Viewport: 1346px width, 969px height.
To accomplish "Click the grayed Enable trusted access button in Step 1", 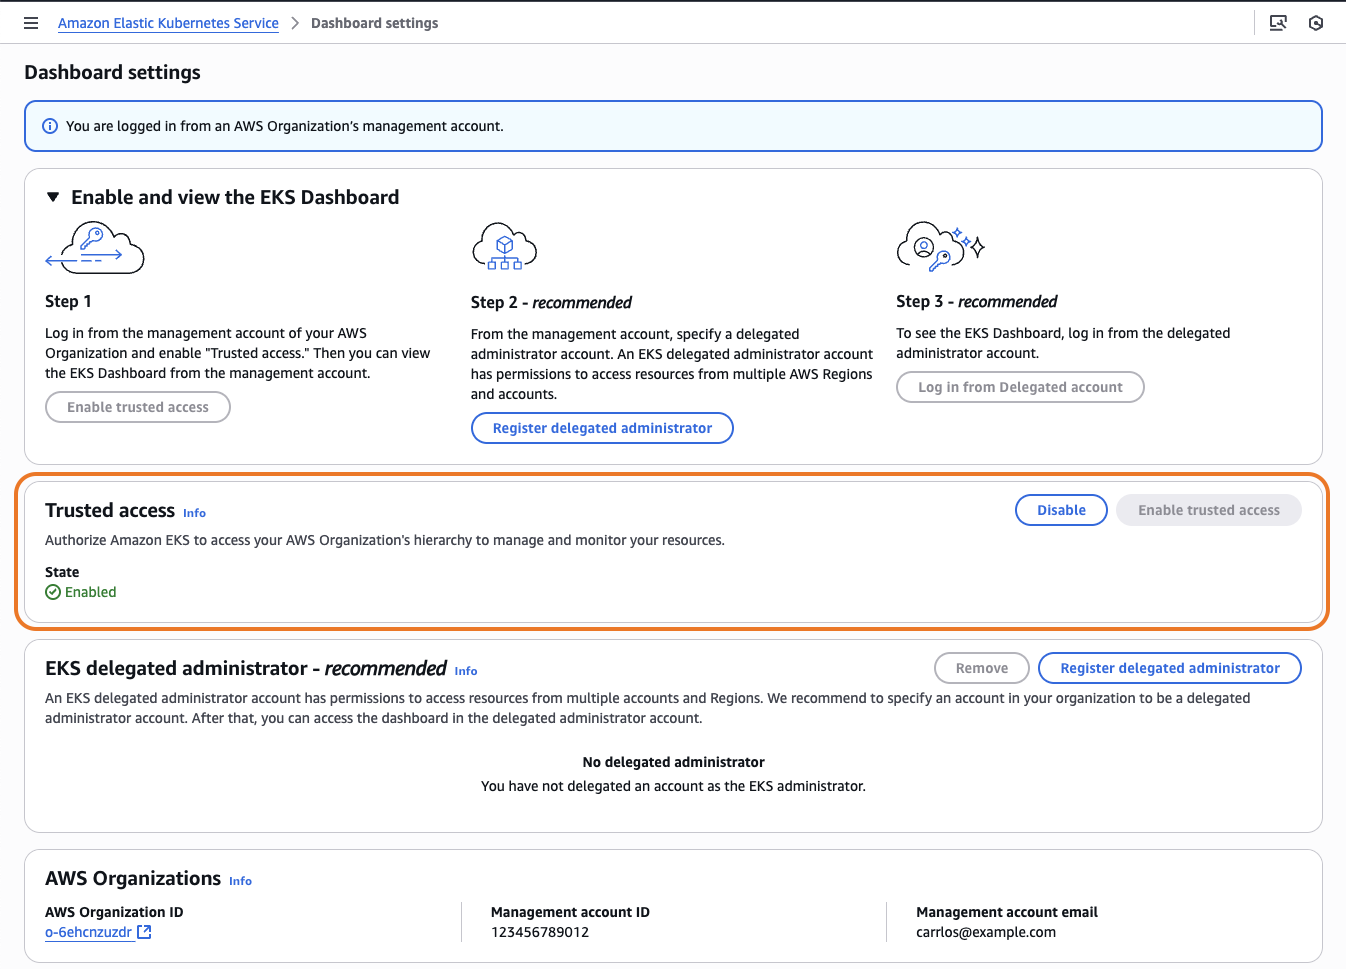I will click(137, 407).
